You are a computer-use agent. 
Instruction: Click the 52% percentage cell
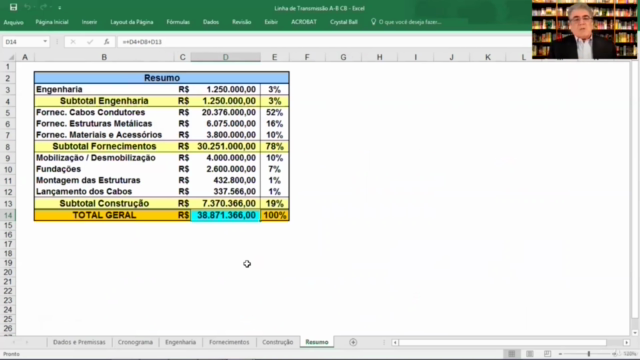[274, 112]
